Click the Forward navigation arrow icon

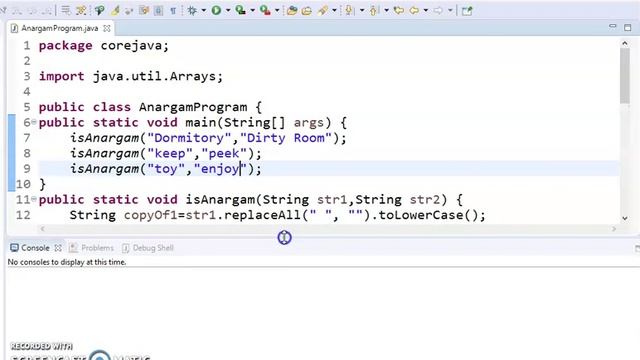click(x=438, y=10)
